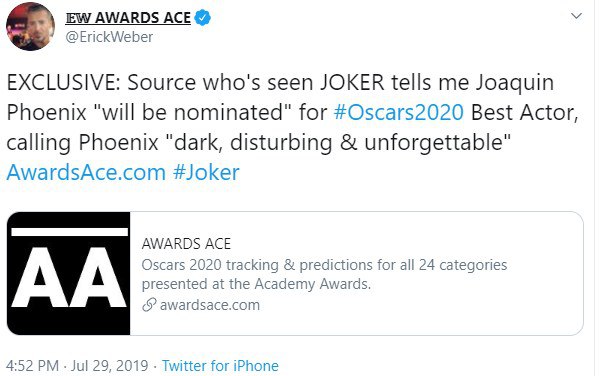
Task: Click the chain link icon in the card
Action: (149, 305)
